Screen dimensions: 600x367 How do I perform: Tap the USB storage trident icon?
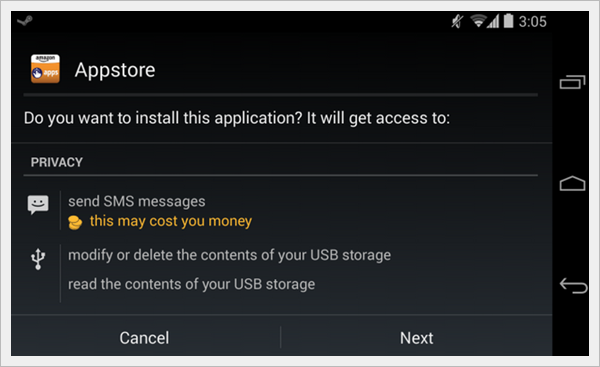(x=38, y=259)
